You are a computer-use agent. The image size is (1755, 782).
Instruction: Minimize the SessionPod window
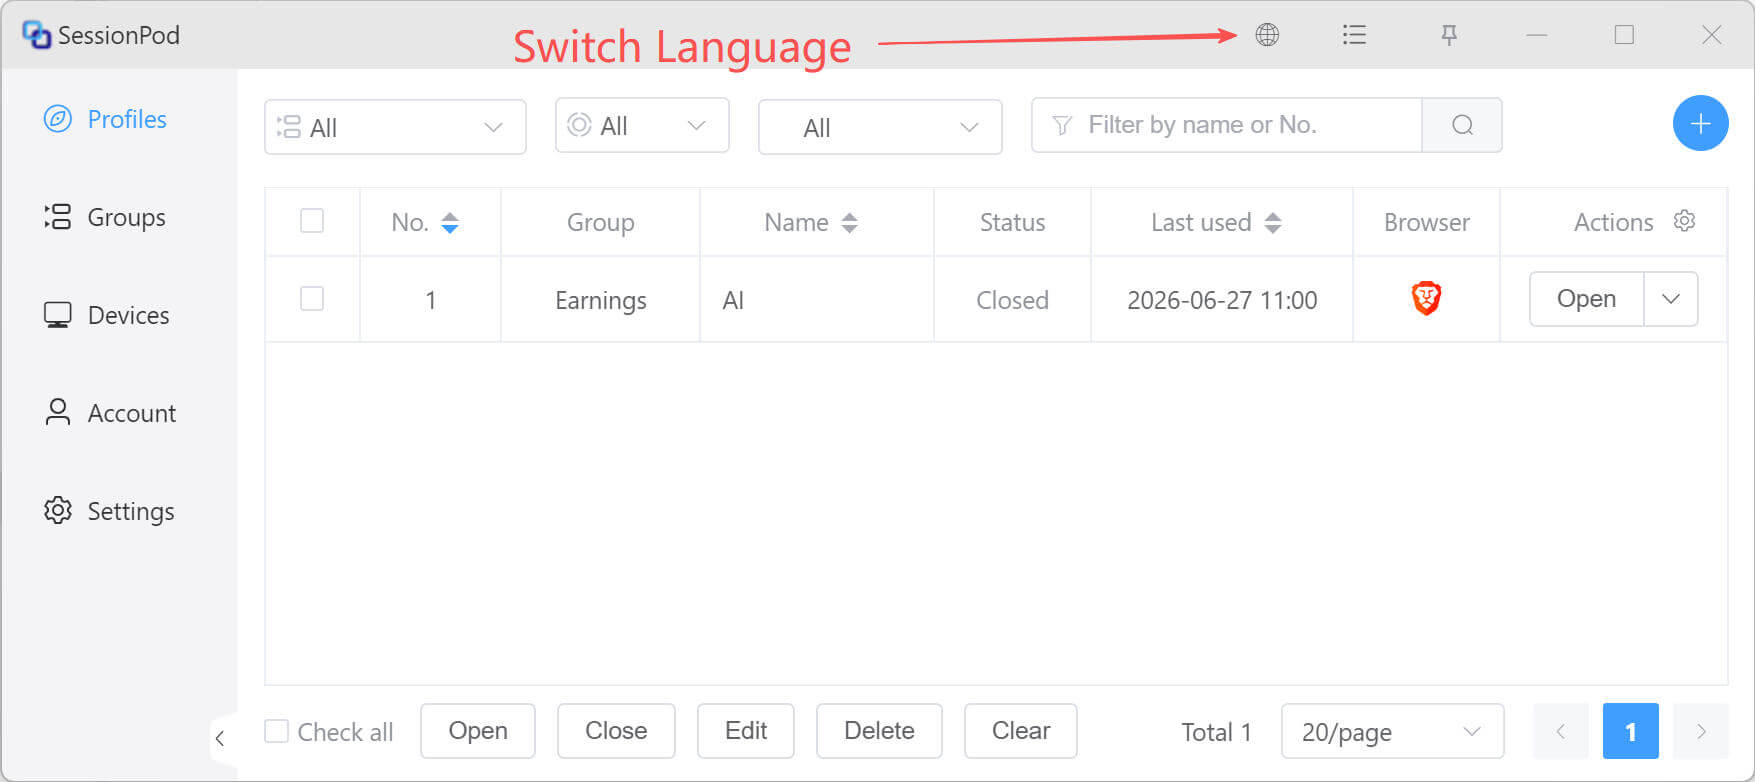(x=1537, y=35)
